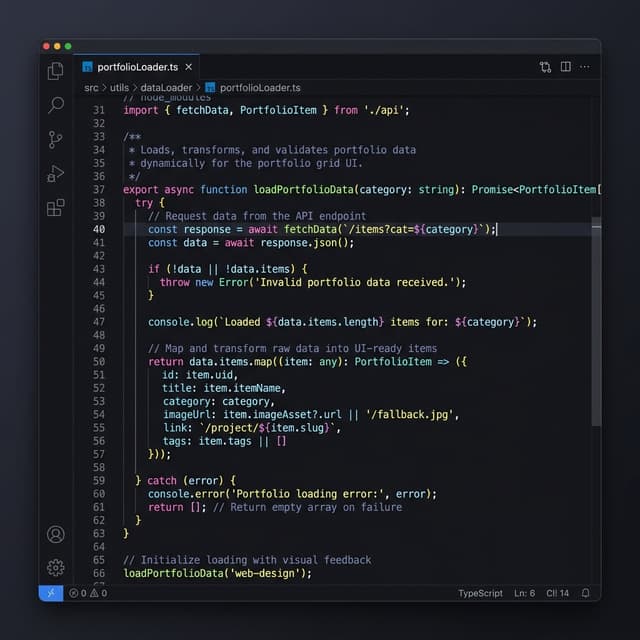Show the errors and warnings count

tap(88, 593)
